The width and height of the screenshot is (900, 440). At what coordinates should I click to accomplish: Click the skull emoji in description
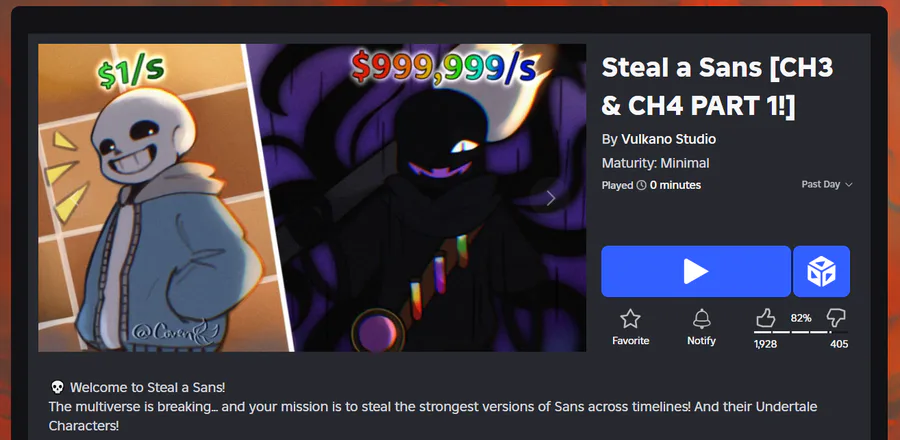pyautogui.click(x=57, y=388)
